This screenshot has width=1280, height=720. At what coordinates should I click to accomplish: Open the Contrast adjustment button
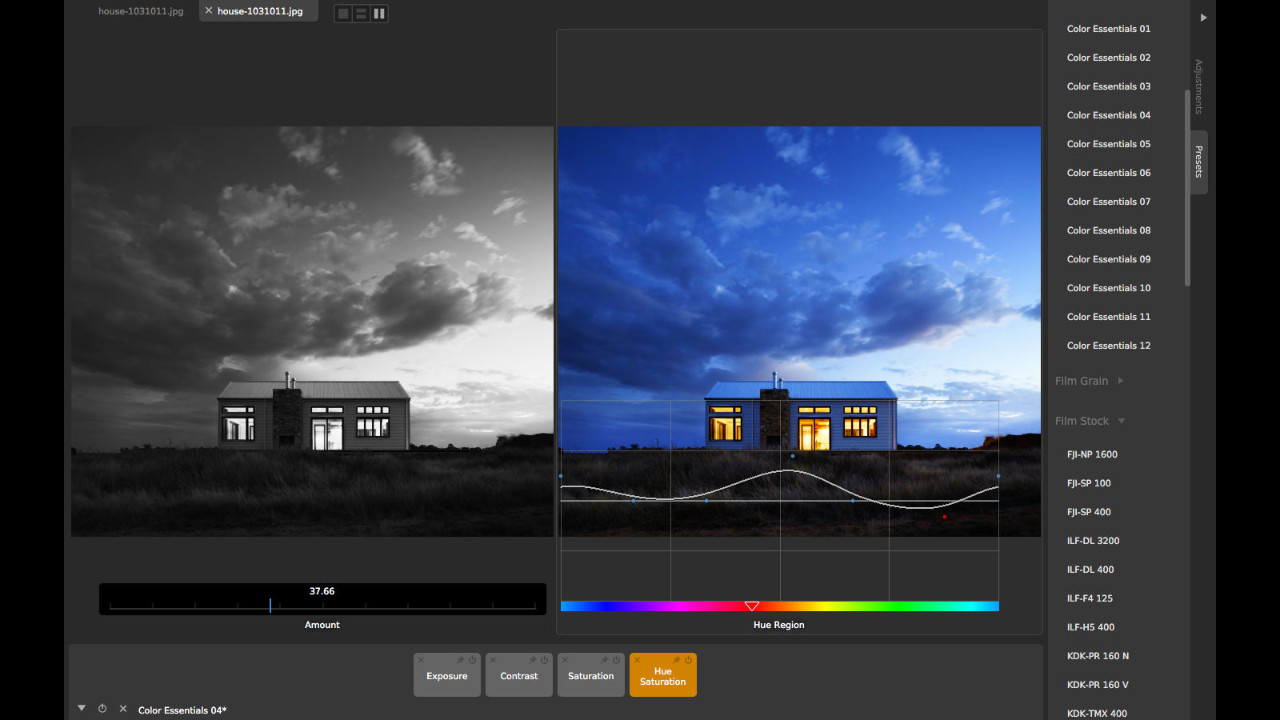coord(519,676)
